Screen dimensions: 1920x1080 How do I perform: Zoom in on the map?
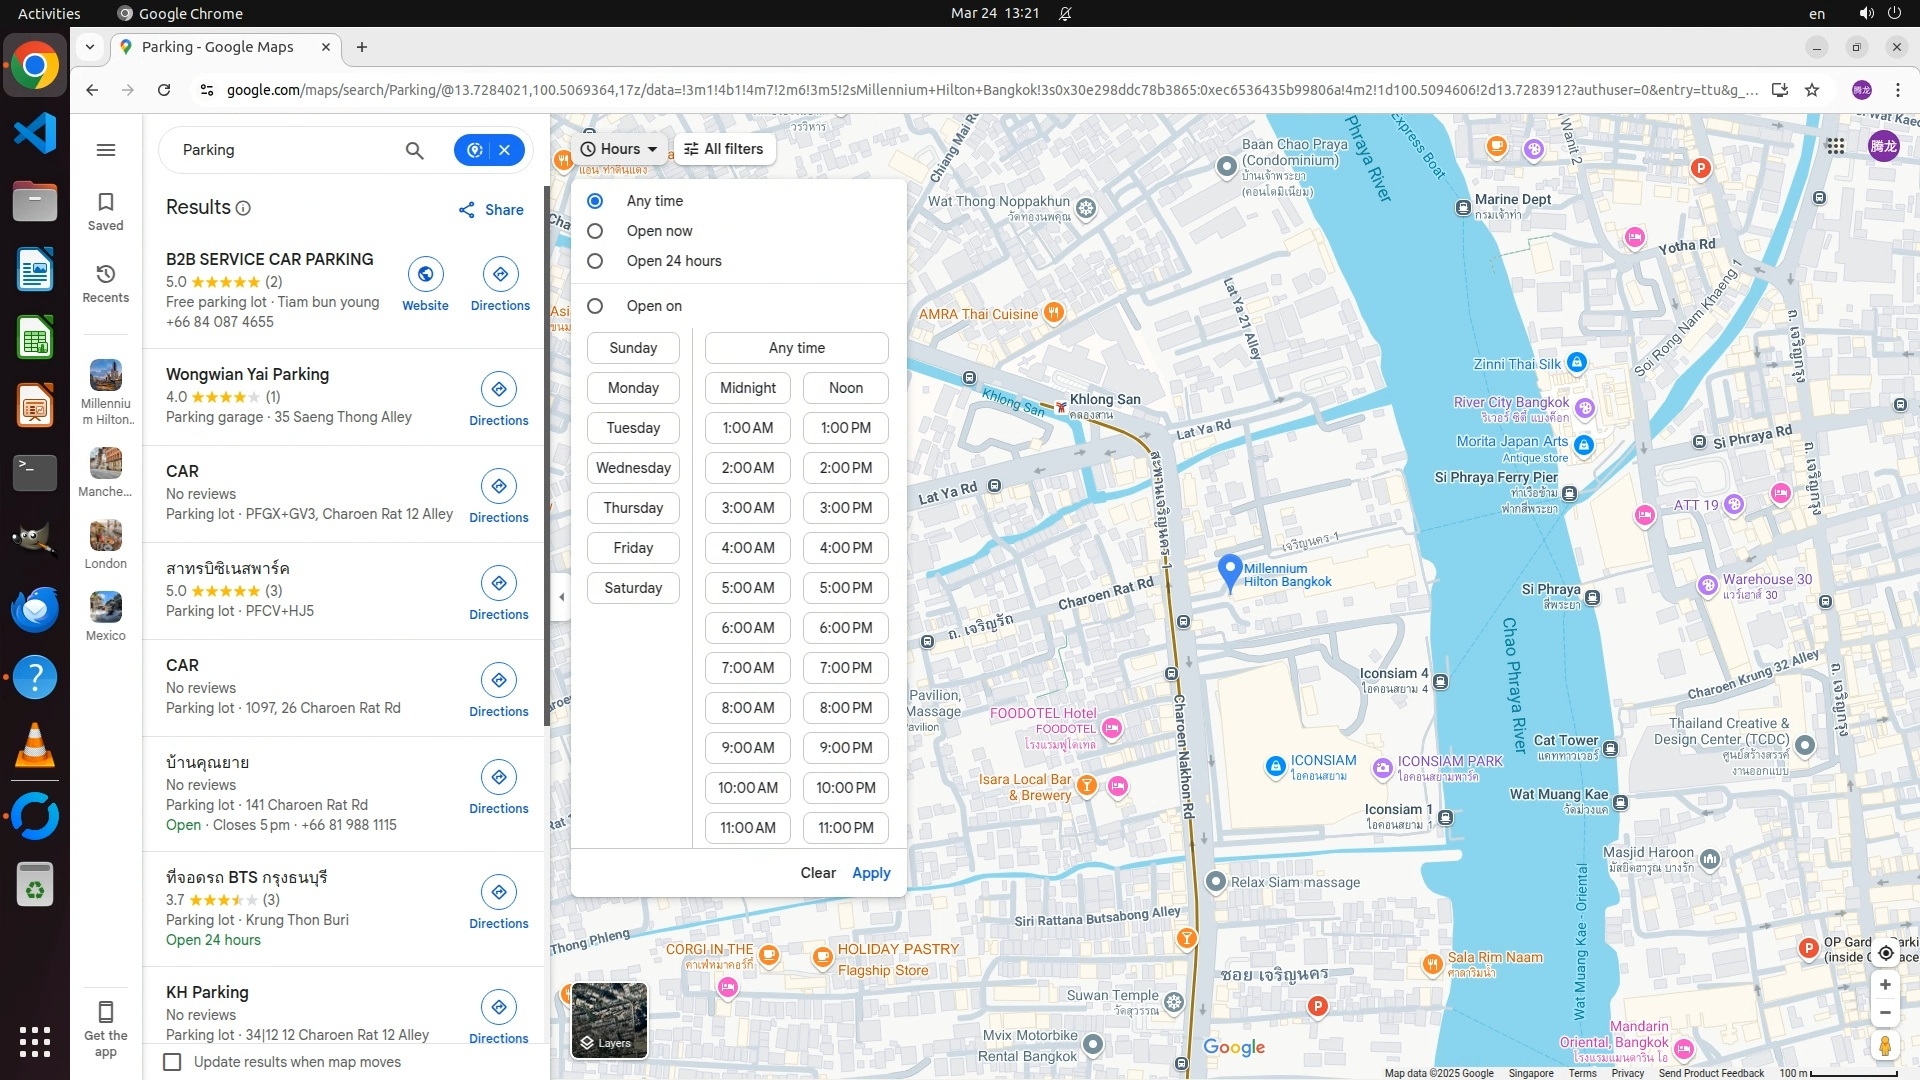pyautogui.click(x=1885, y=985)
